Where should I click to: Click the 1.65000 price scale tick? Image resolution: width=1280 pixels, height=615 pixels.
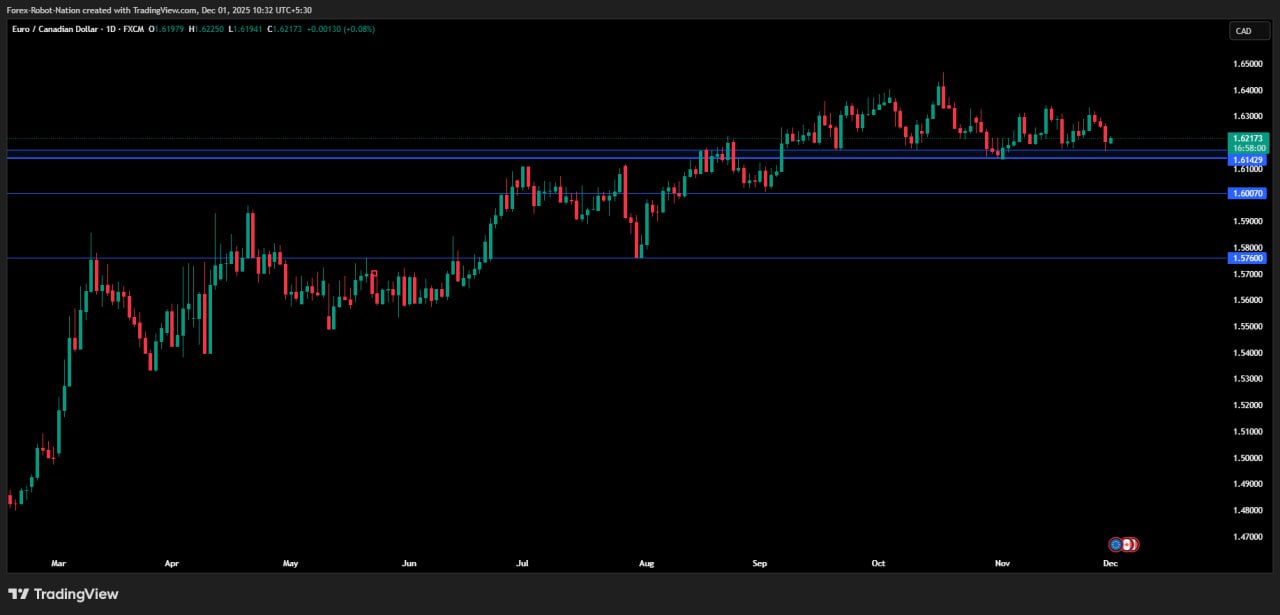click(1247, 64)
